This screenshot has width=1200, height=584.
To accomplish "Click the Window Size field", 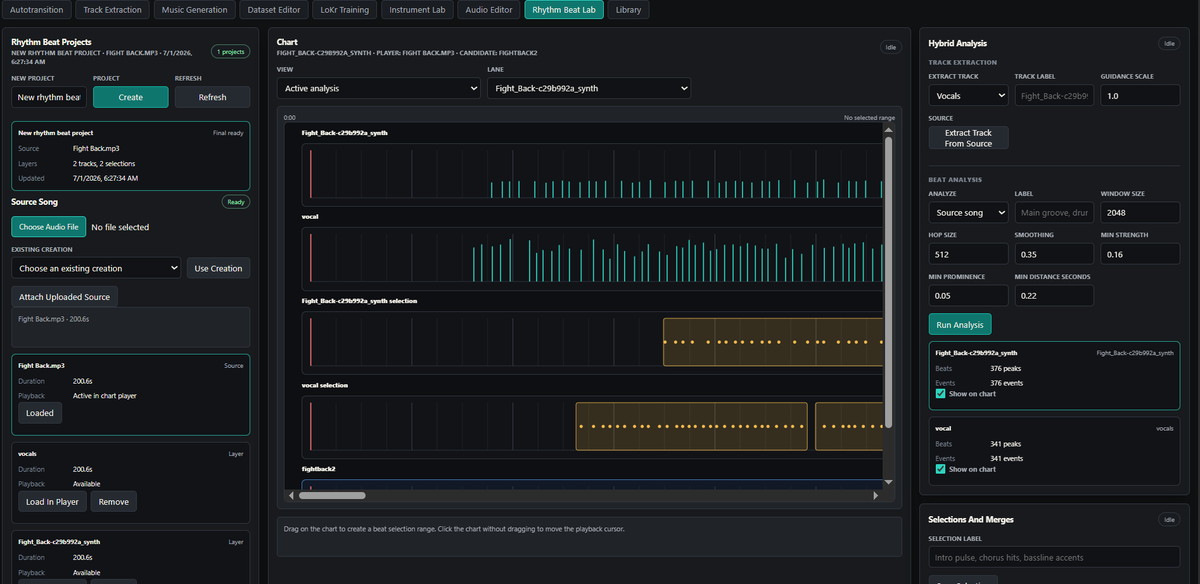I will pos(1140,212).
